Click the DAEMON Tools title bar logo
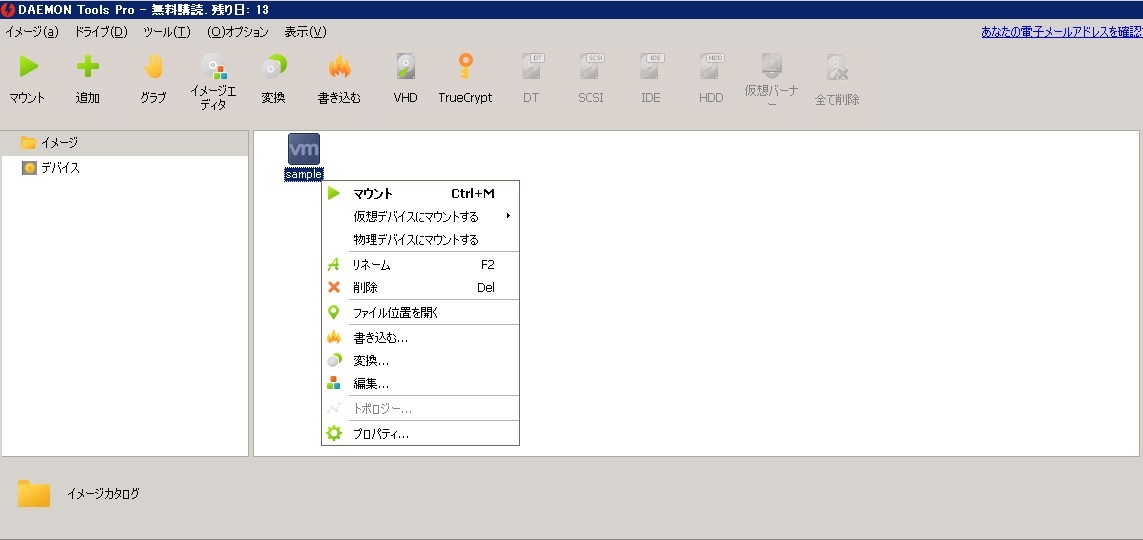 (8, 9)
